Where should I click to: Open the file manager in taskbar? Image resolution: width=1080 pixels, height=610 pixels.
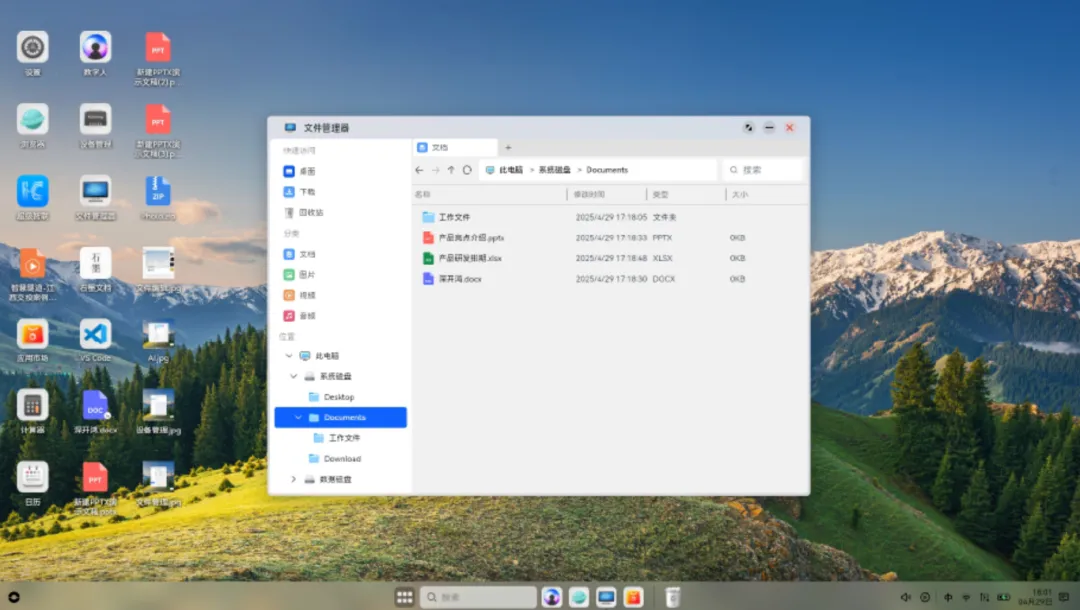(x=606, y=597)
